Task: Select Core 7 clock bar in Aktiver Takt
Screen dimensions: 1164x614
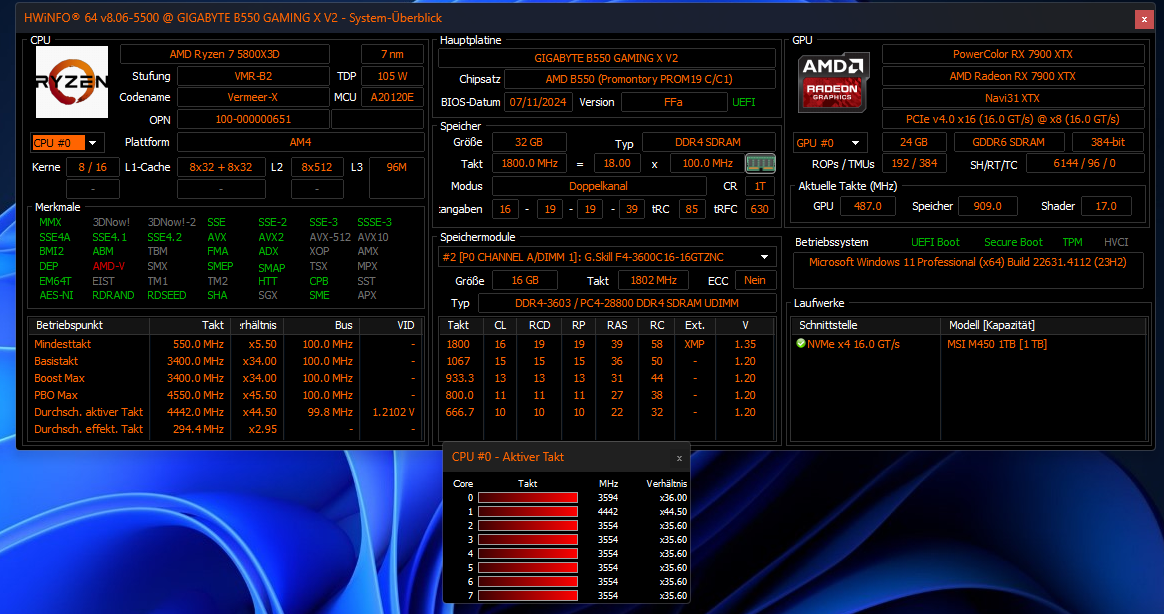Action: [x=528, y=595]
